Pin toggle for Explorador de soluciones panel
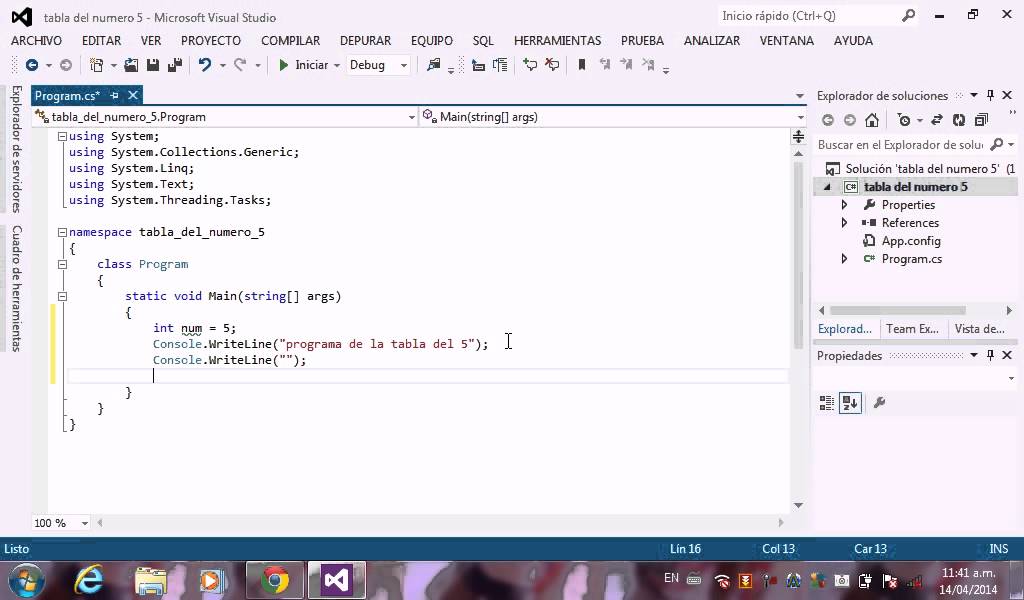The width and height of the screenshot is (1024, 600). [x=990, y=95]
